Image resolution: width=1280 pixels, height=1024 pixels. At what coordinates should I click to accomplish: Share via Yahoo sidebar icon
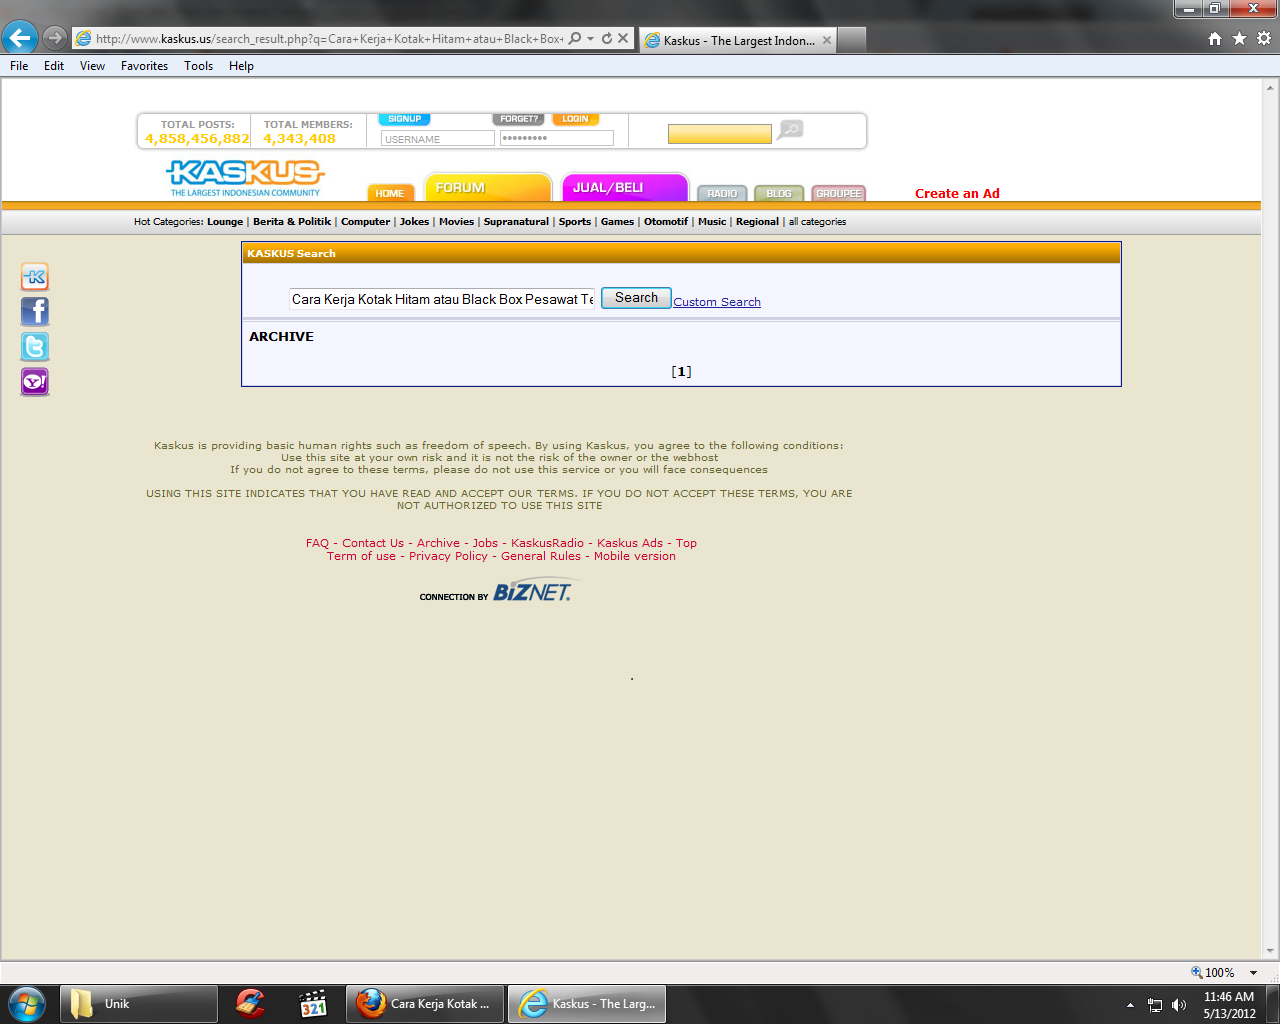pyautogui.click(x=35, y=382)
